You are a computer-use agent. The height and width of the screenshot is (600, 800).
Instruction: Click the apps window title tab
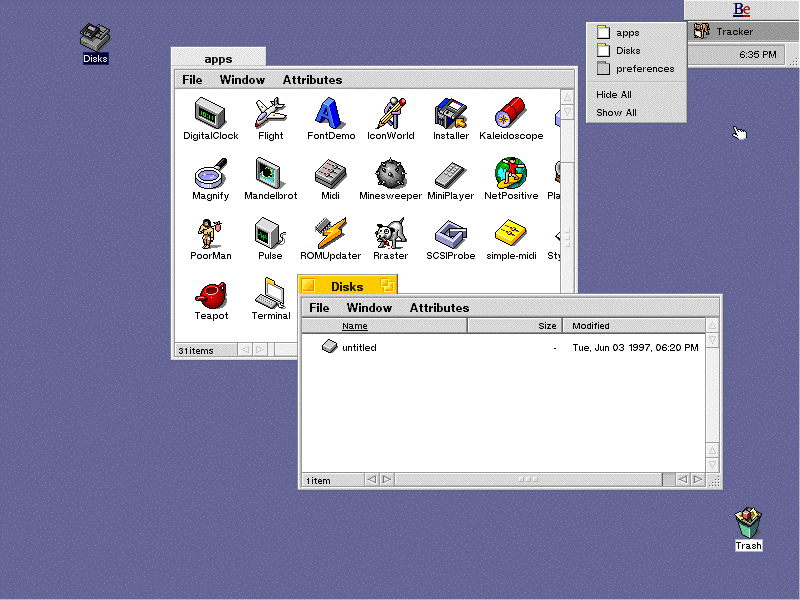click(x=218, y=57)
